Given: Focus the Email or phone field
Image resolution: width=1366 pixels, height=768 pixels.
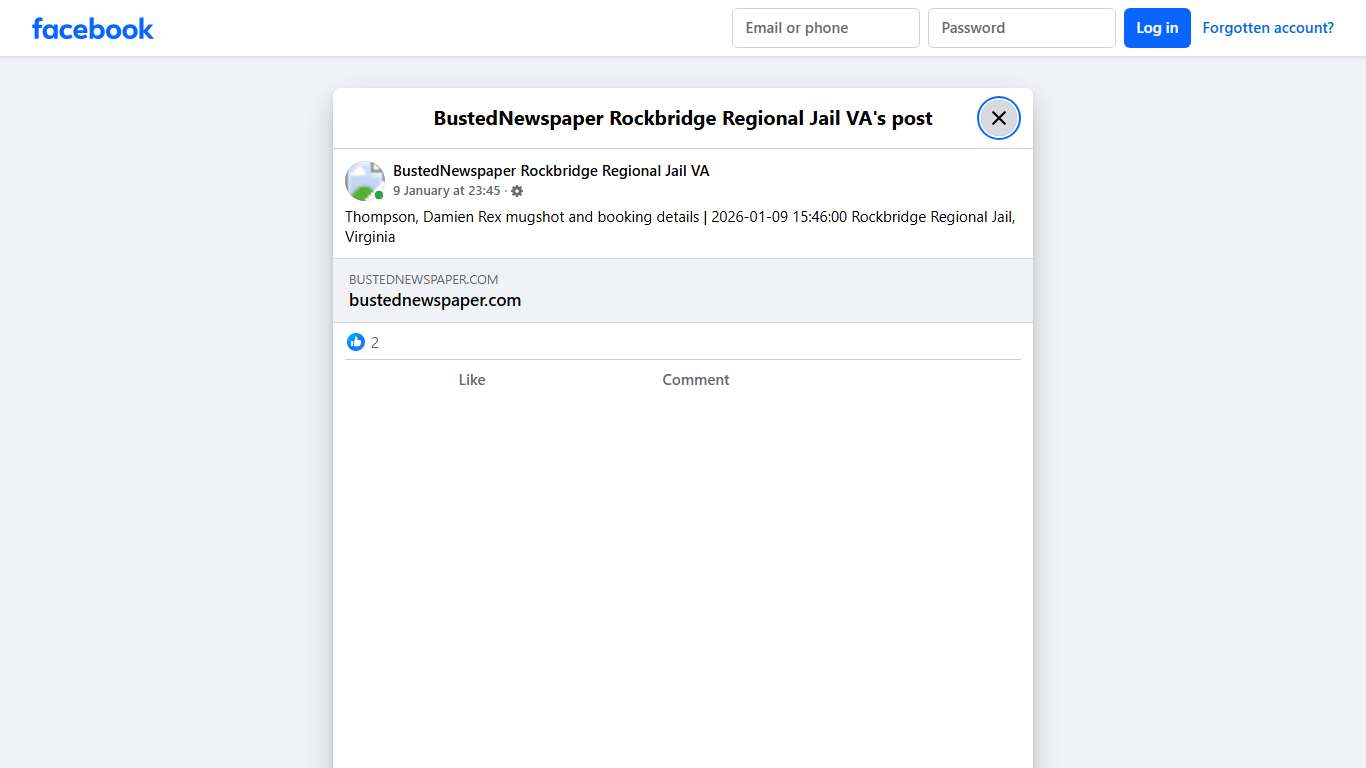Looking at the screenshot, I should 825,28.
